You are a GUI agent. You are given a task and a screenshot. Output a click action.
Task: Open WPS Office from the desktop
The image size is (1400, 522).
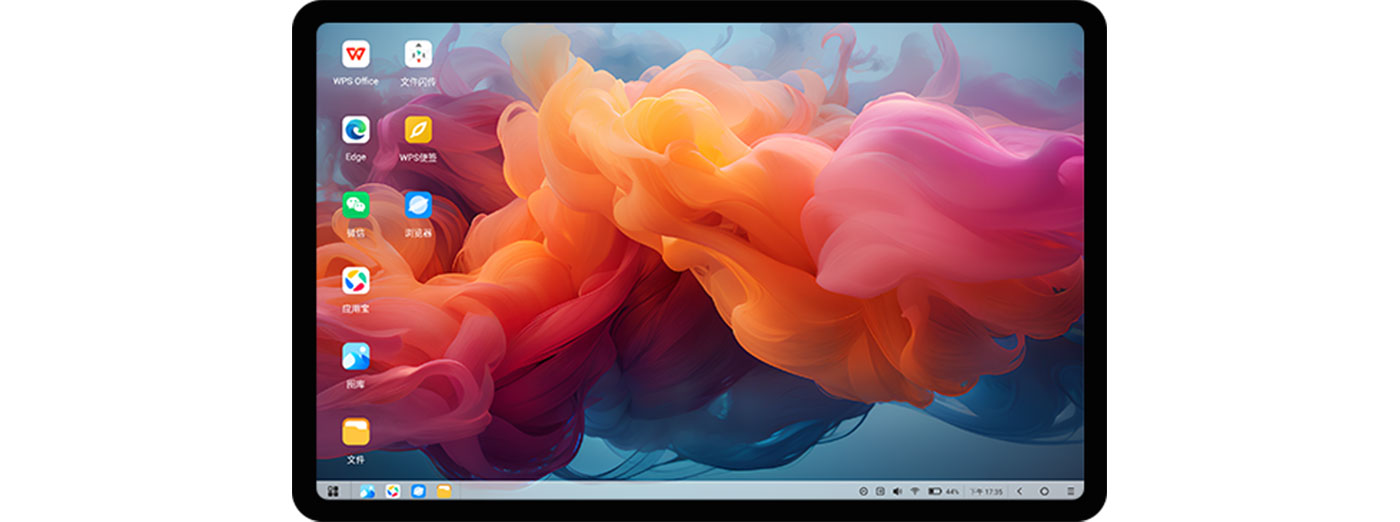(x=355, y=54)
